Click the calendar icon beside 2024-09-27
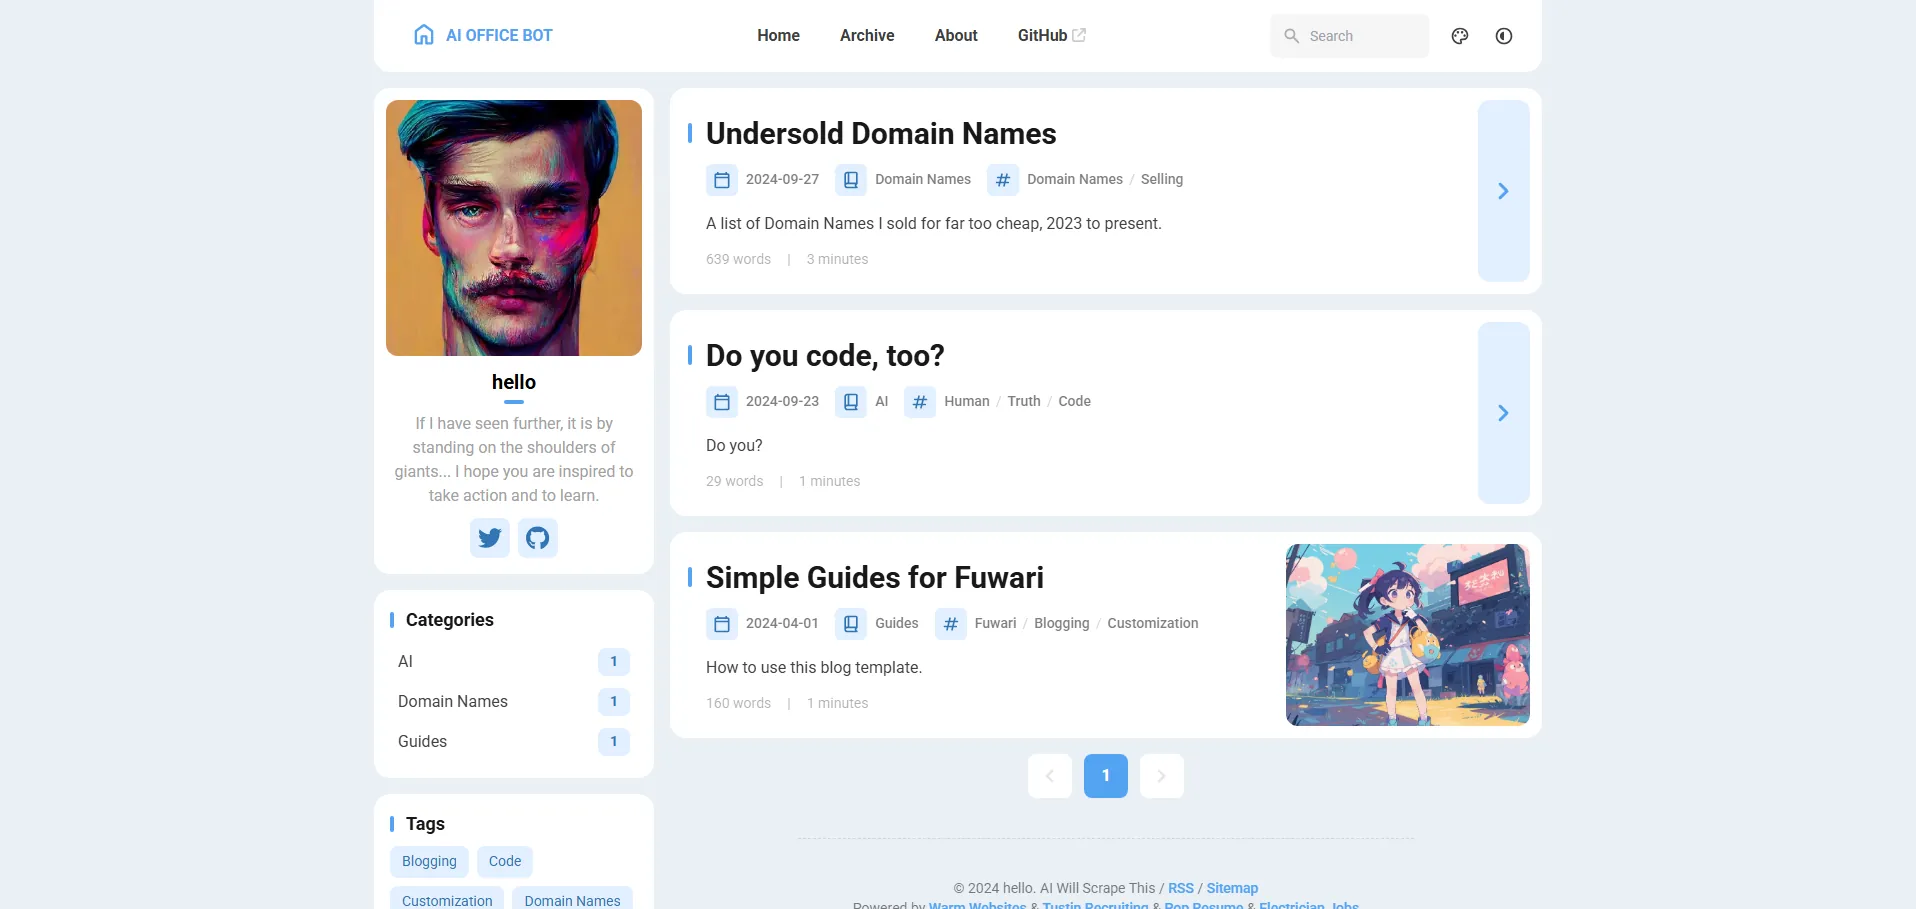This screenshot has height=909, width=1916. pos(722,180)
